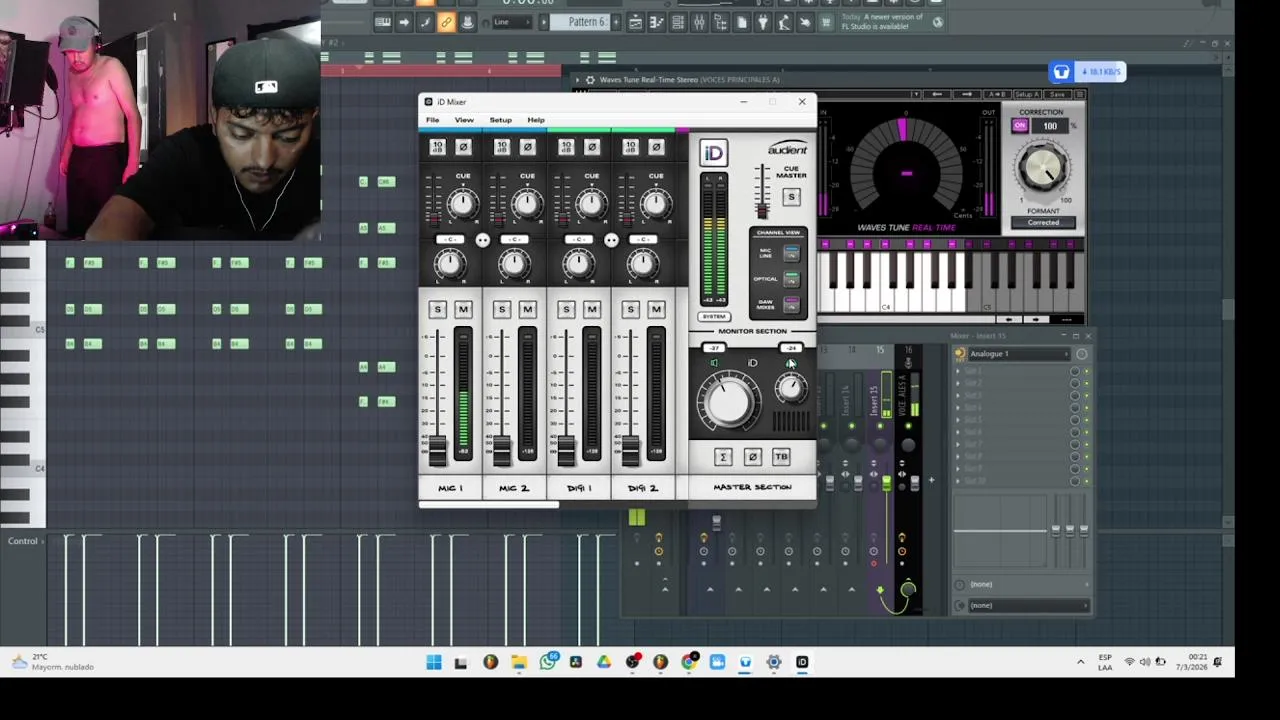The width and height of the screenshot is (1280, 720).
Task: Open the Help menu in iD Mixer
Action: (536, 120)
